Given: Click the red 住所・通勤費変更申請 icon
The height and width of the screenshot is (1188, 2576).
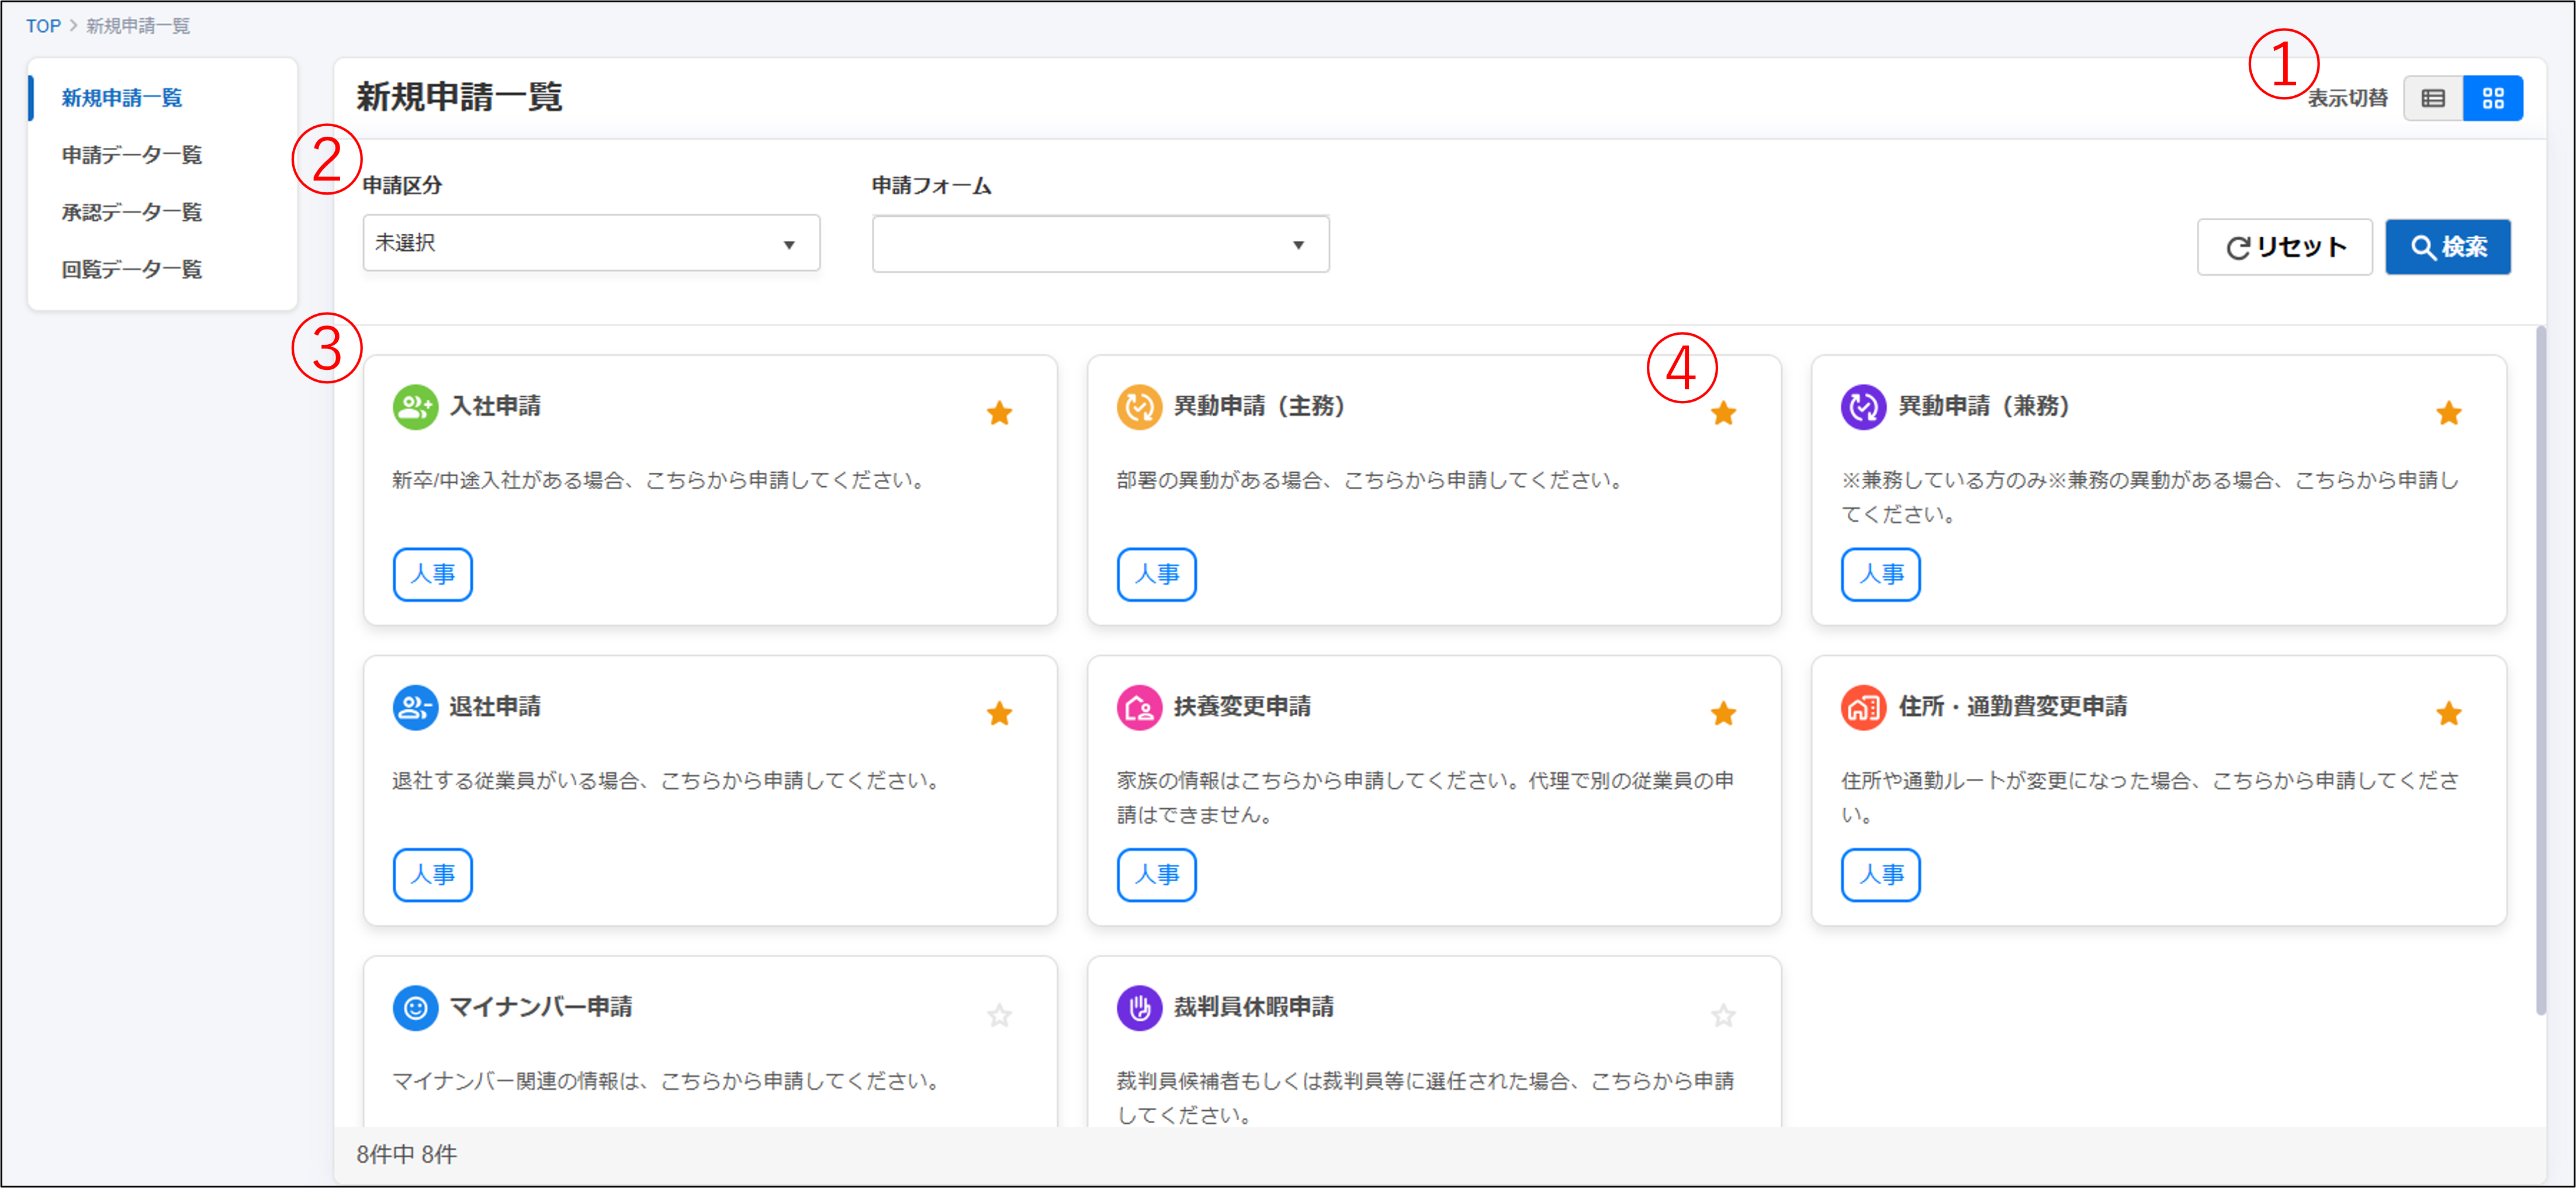Looking at the screenshot, I should click(x=1864, y=708).
